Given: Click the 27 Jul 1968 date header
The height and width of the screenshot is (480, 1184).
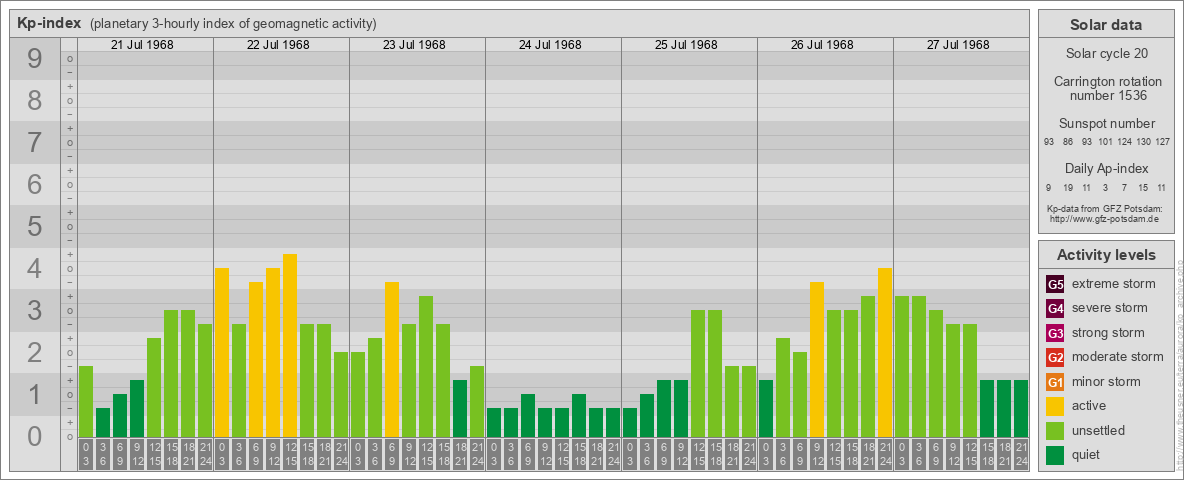Looking at the screenshot, I should [957, 45].
